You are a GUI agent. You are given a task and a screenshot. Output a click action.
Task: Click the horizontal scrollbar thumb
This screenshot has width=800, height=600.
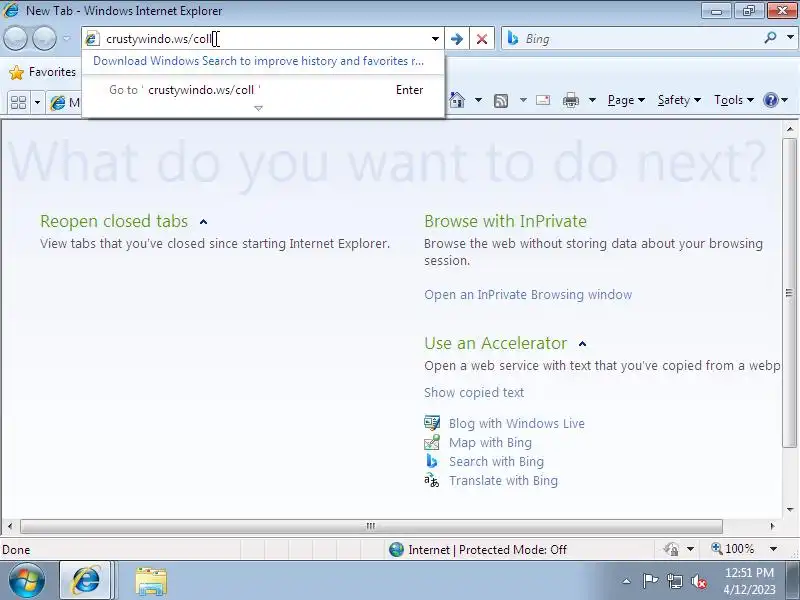[371, 526]
